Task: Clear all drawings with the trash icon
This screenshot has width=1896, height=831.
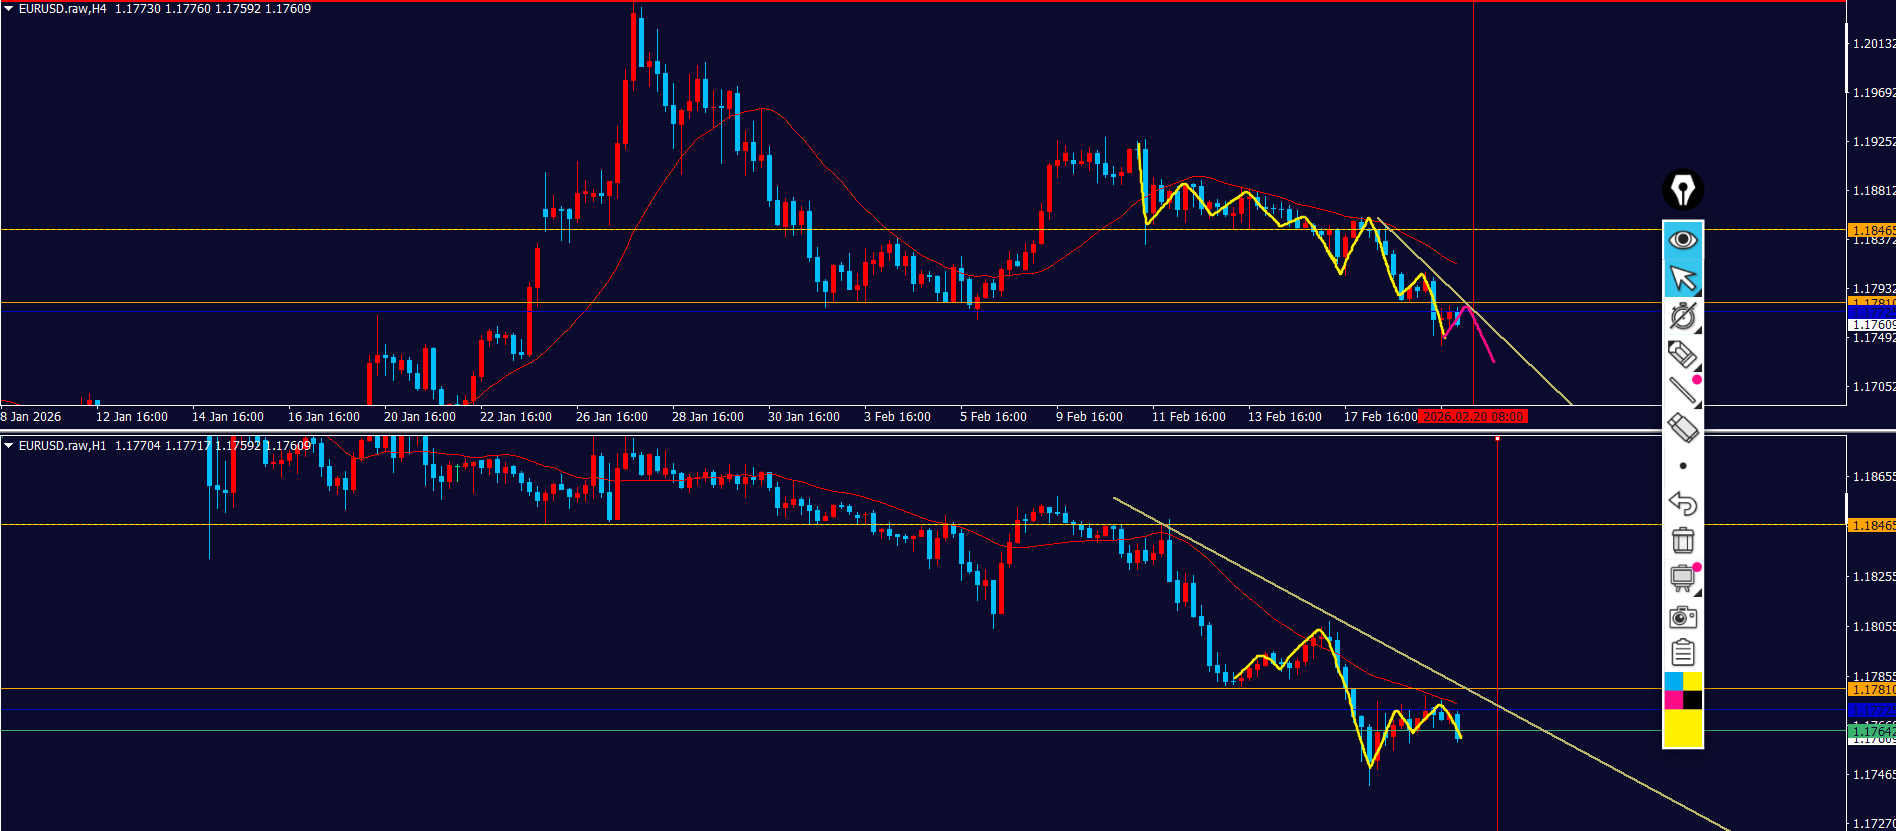Action: (1682, 540)
